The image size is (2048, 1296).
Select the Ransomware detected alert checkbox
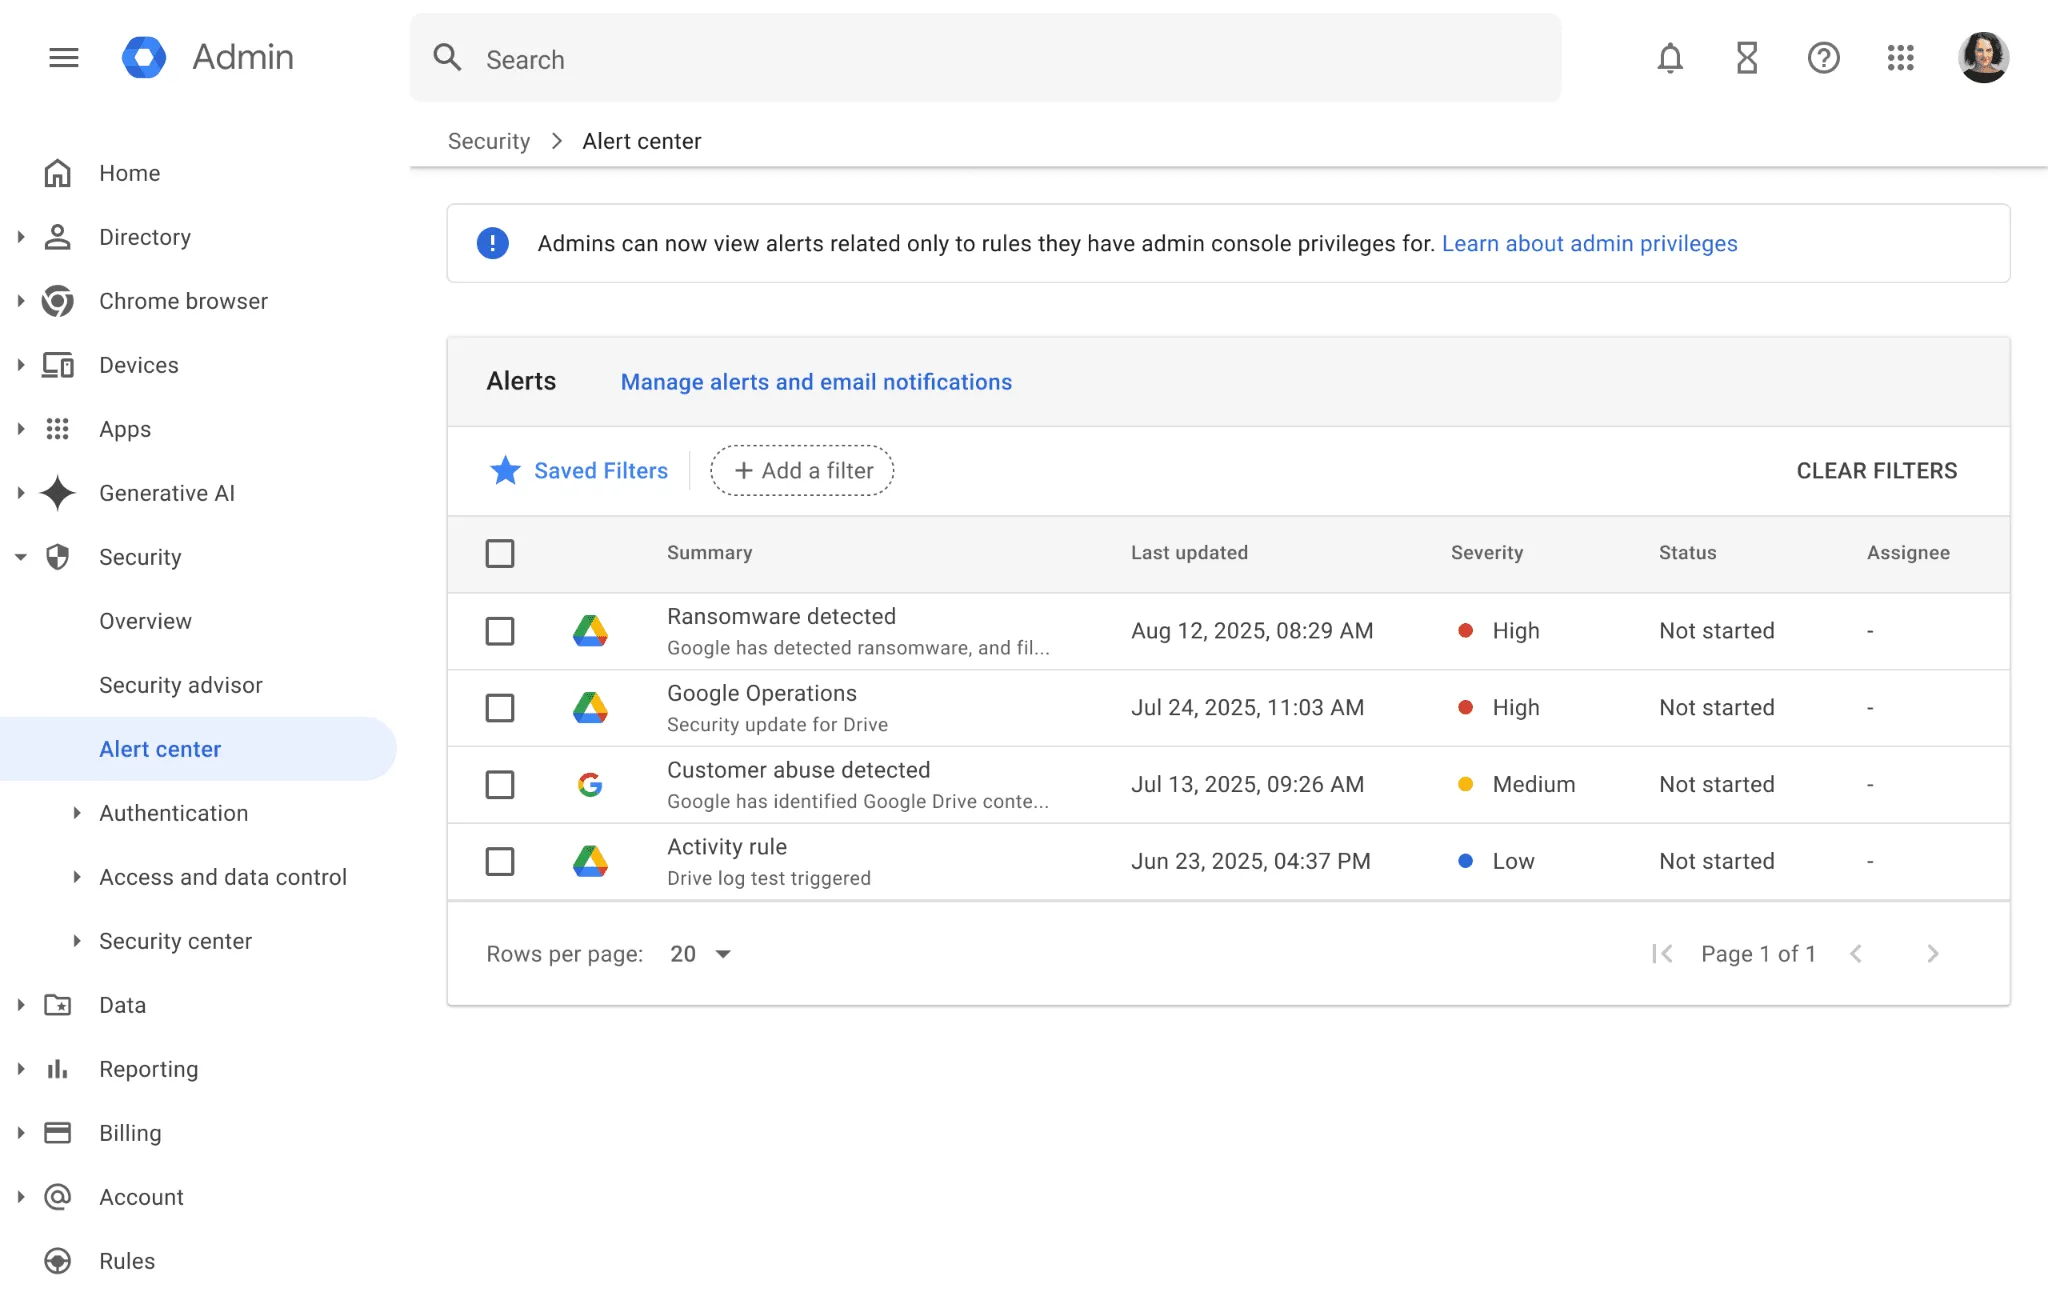[500, 631]
